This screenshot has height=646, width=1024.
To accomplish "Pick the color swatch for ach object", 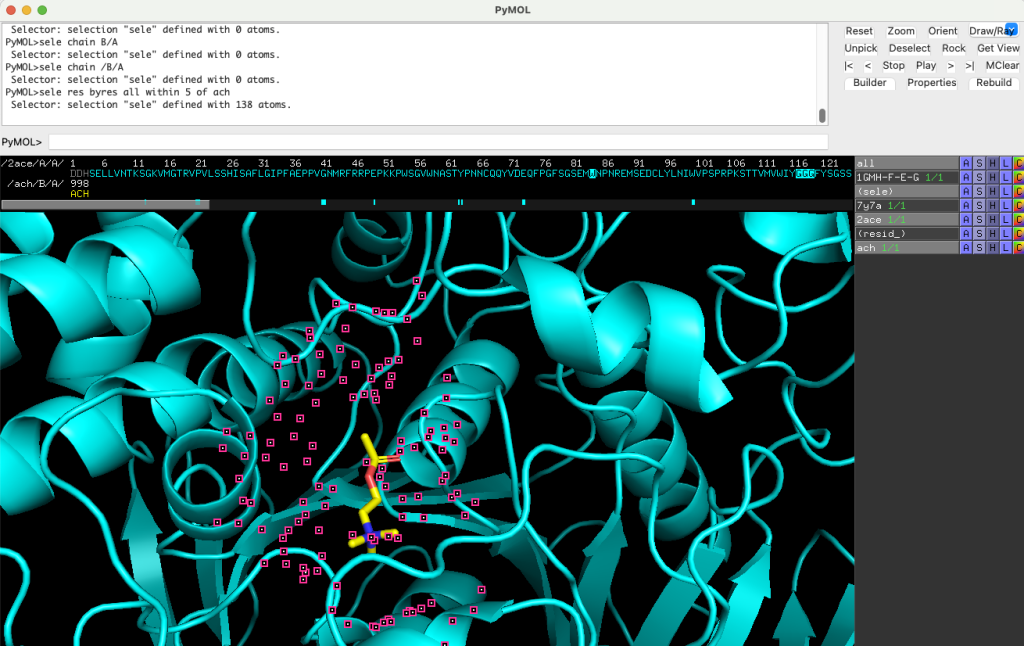I will click(x=1018, y=247).
